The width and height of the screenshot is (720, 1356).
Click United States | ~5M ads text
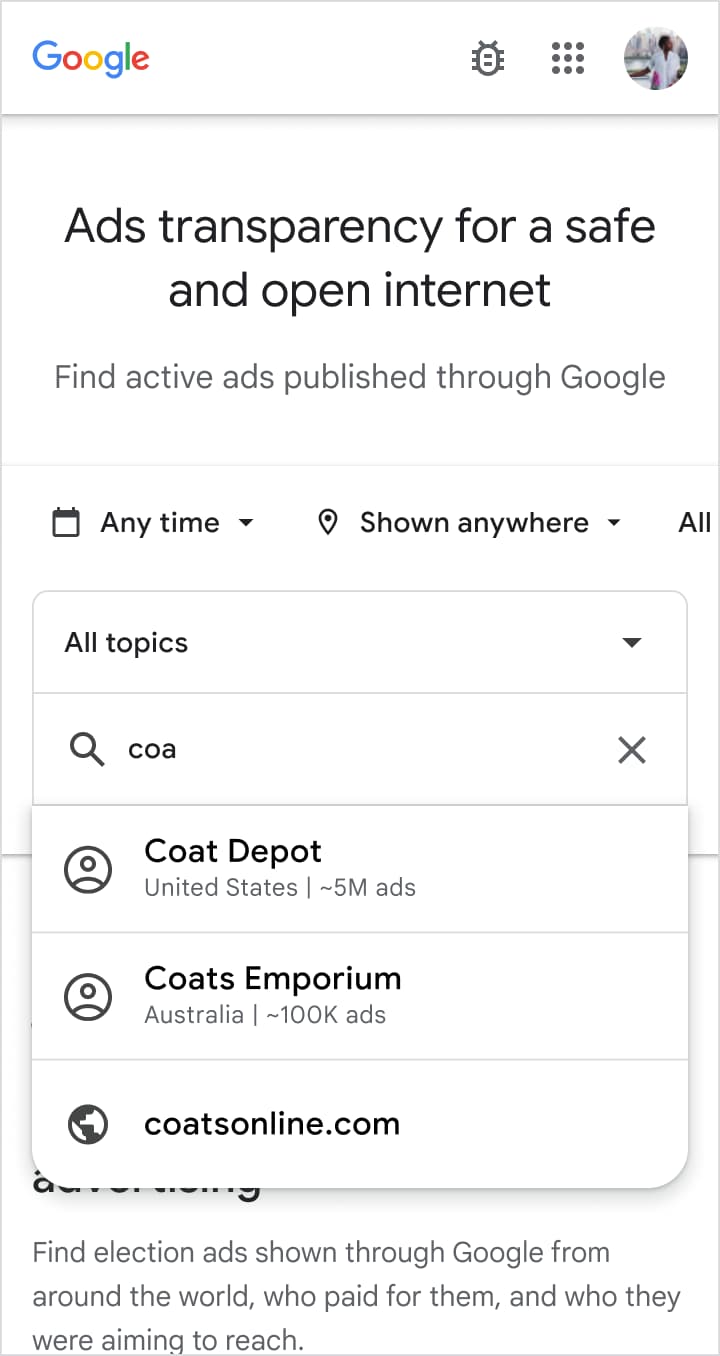coord(280,887)
